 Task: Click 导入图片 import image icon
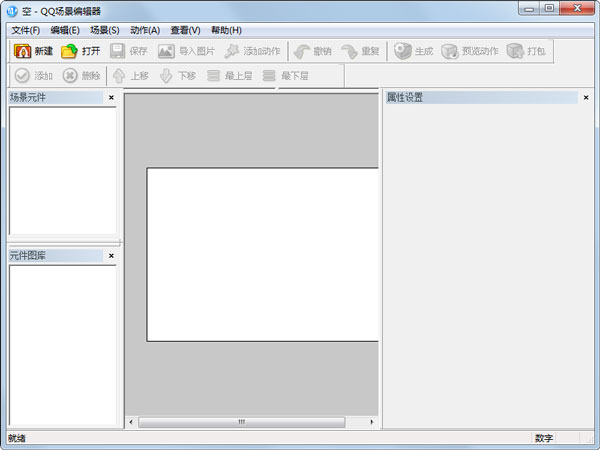pyautogui.click(x=166, y=51)
